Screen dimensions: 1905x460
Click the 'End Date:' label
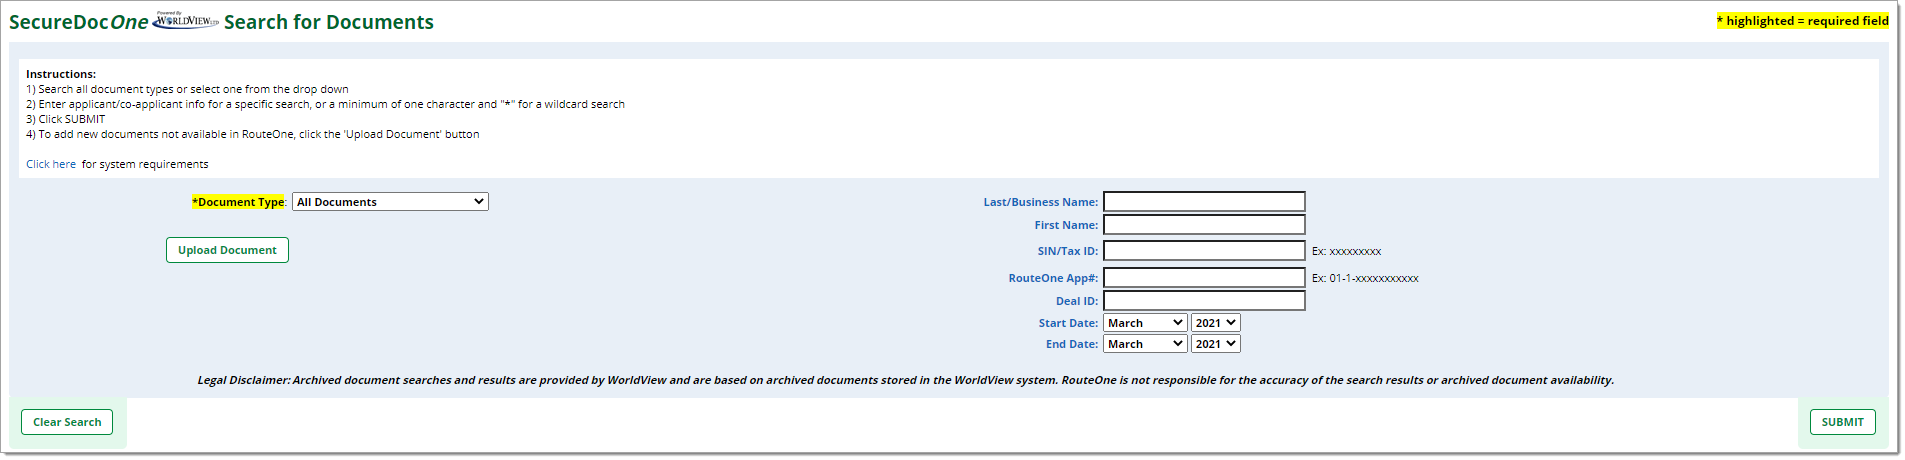[1072, 344]
